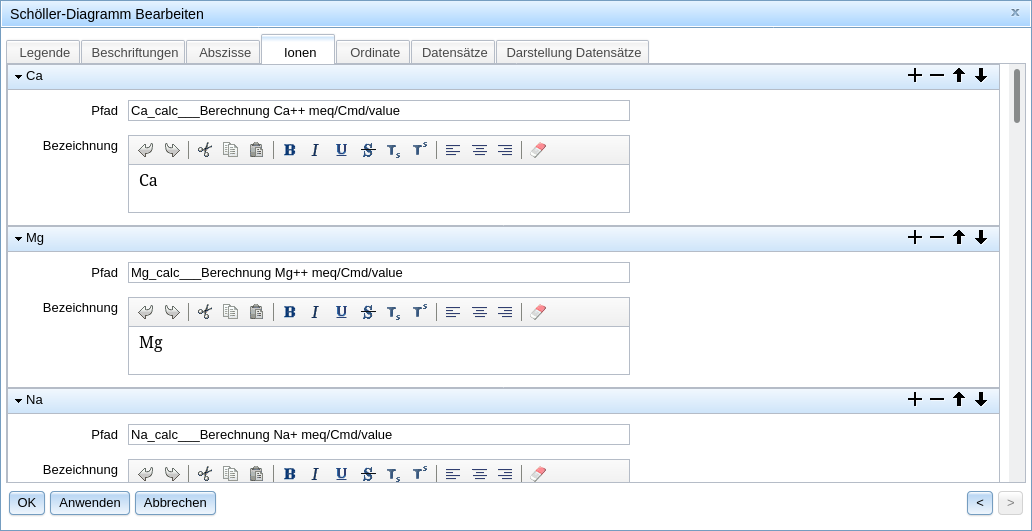Move the Mg ion up
This screenshot has width=1032, height=531.
(959, 238)
